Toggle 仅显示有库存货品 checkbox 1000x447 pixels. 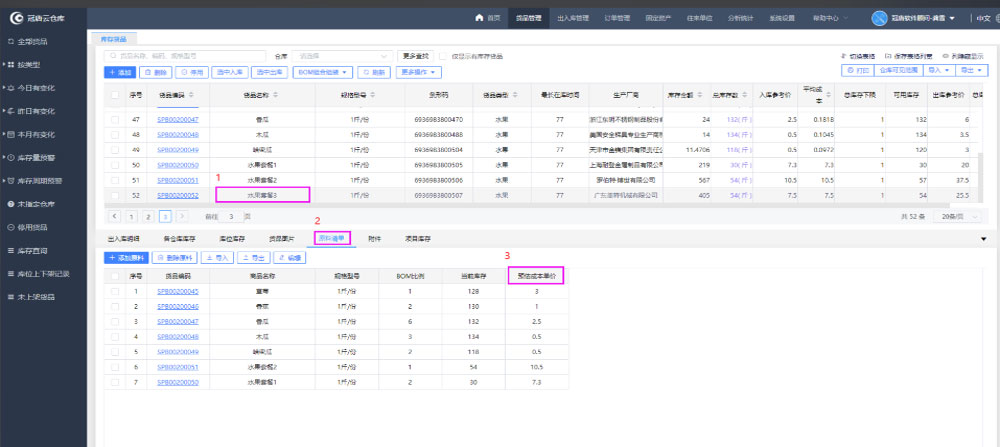pyautogui.click(x=443, y=56)
